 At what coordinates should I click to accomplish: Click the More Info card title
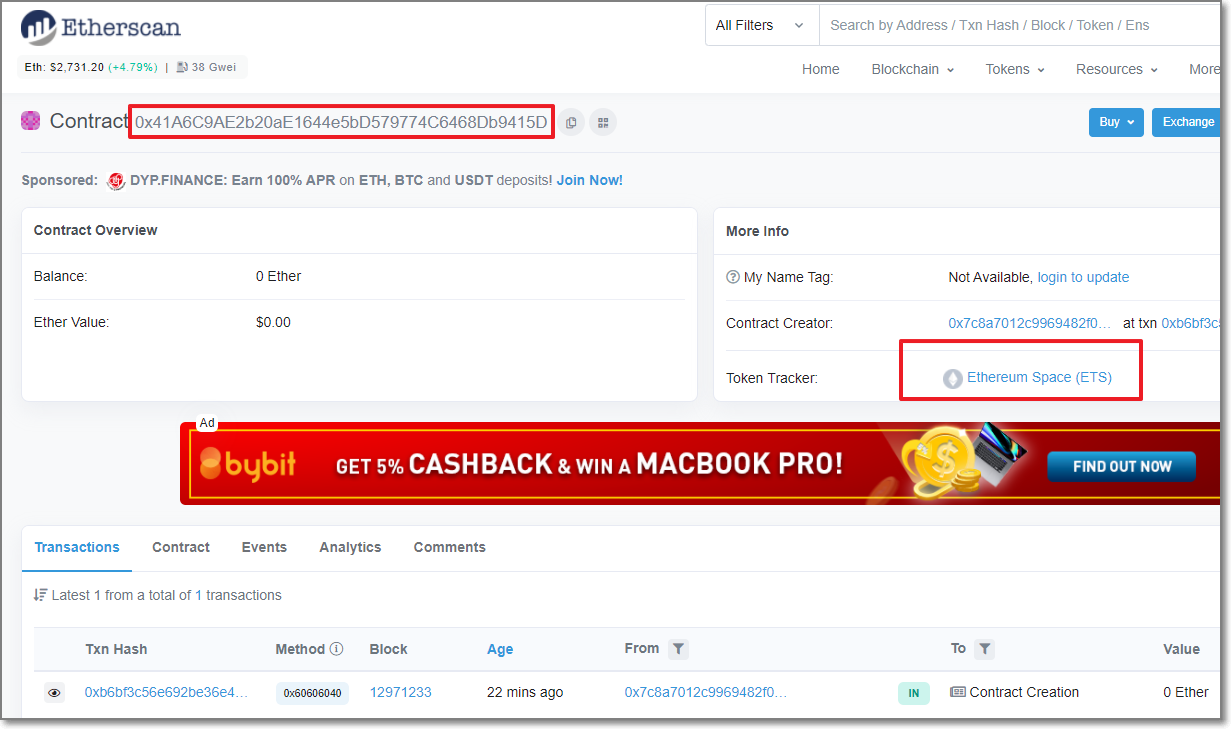757,231
